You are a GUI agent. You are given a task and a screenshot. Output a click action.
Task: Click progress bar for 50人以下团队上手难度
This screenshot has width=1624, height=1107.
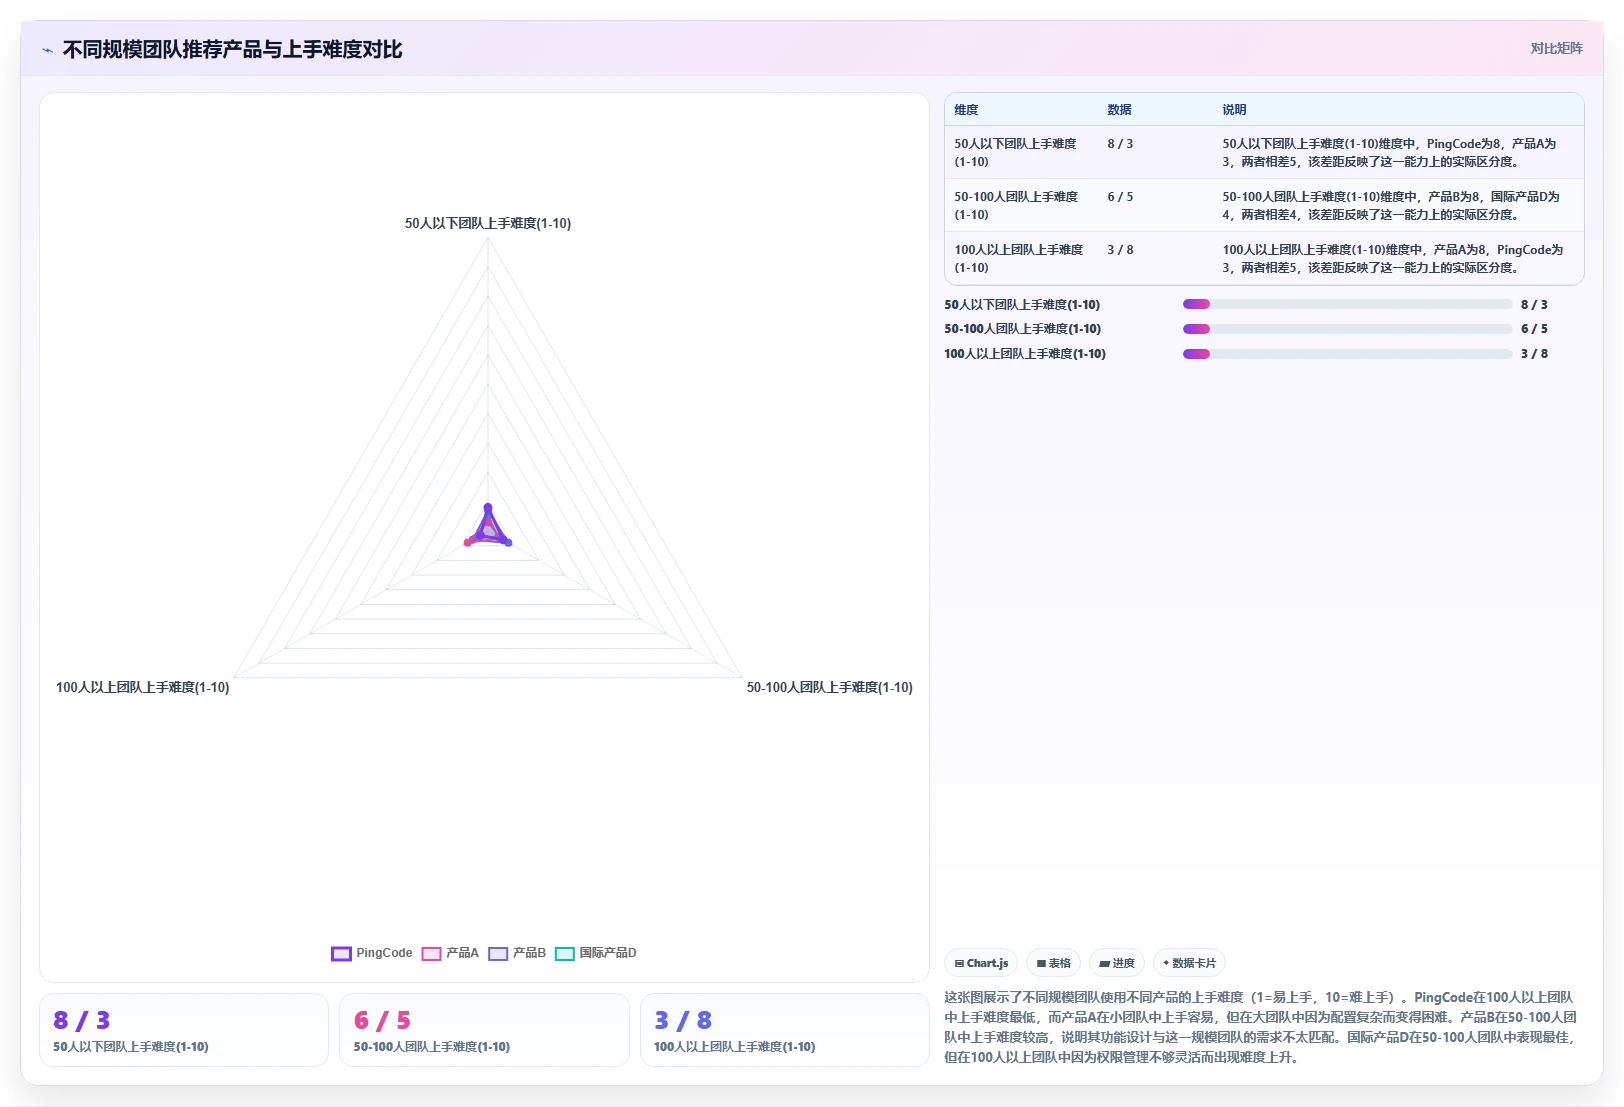1348,304
